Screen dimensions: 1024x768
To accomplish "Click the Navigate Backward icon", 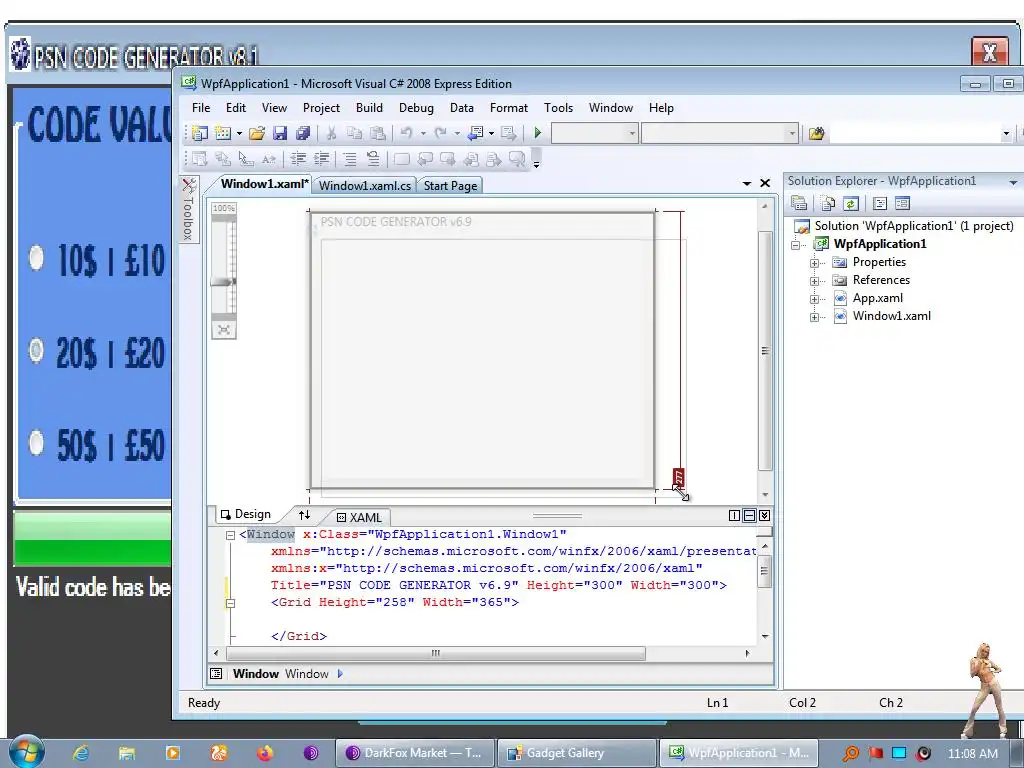I will click(475, 133).
